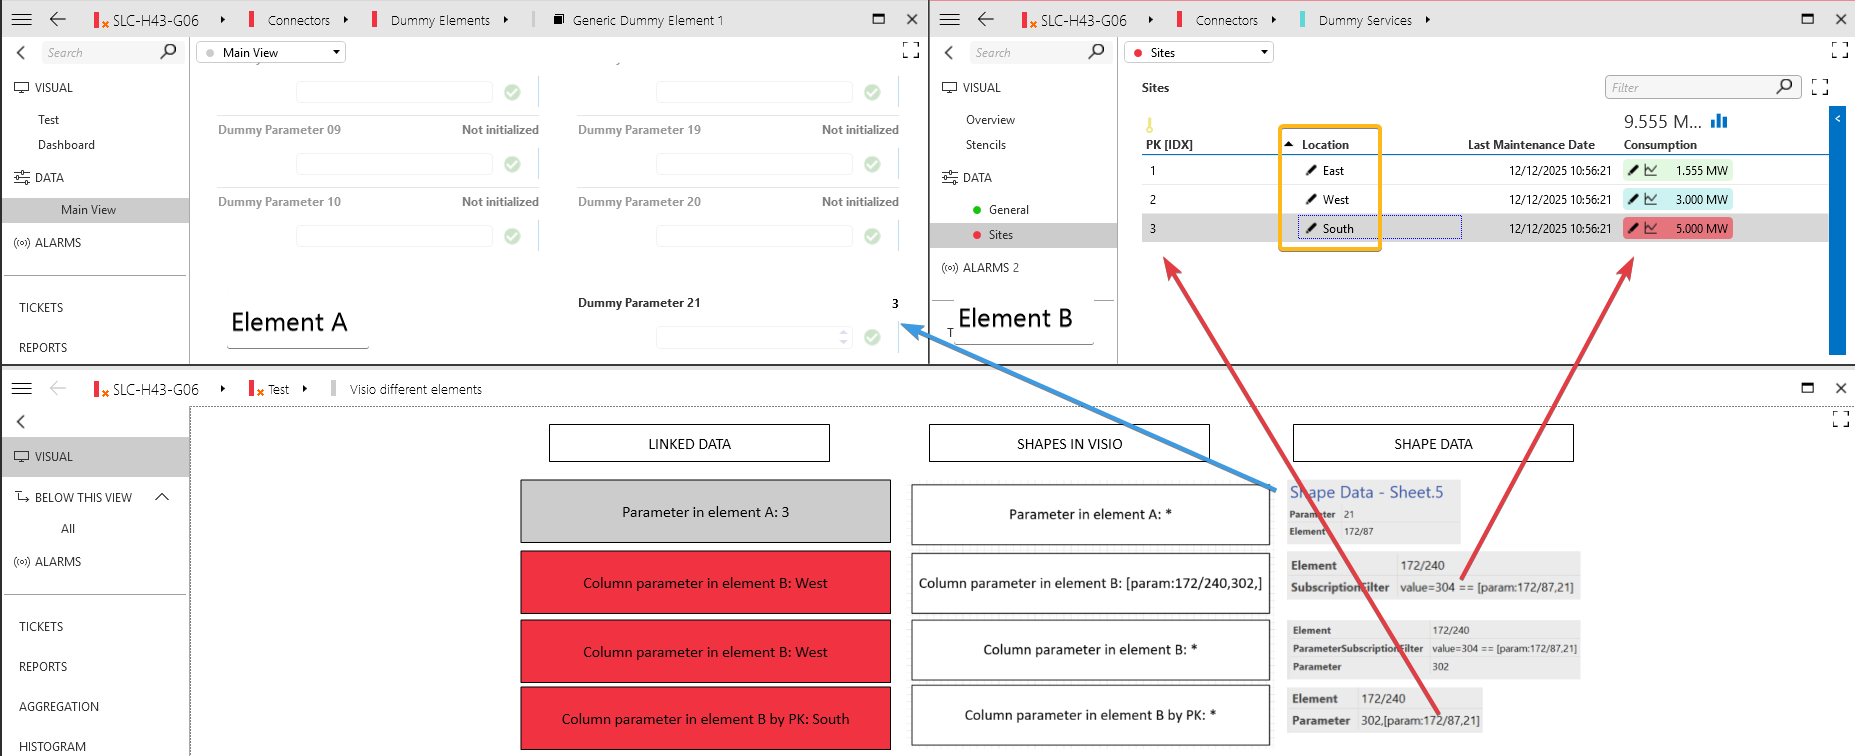This screenshot has width=1855, height=756.
Task: Open the Sites page dropdown
Action: point(1199,52)
